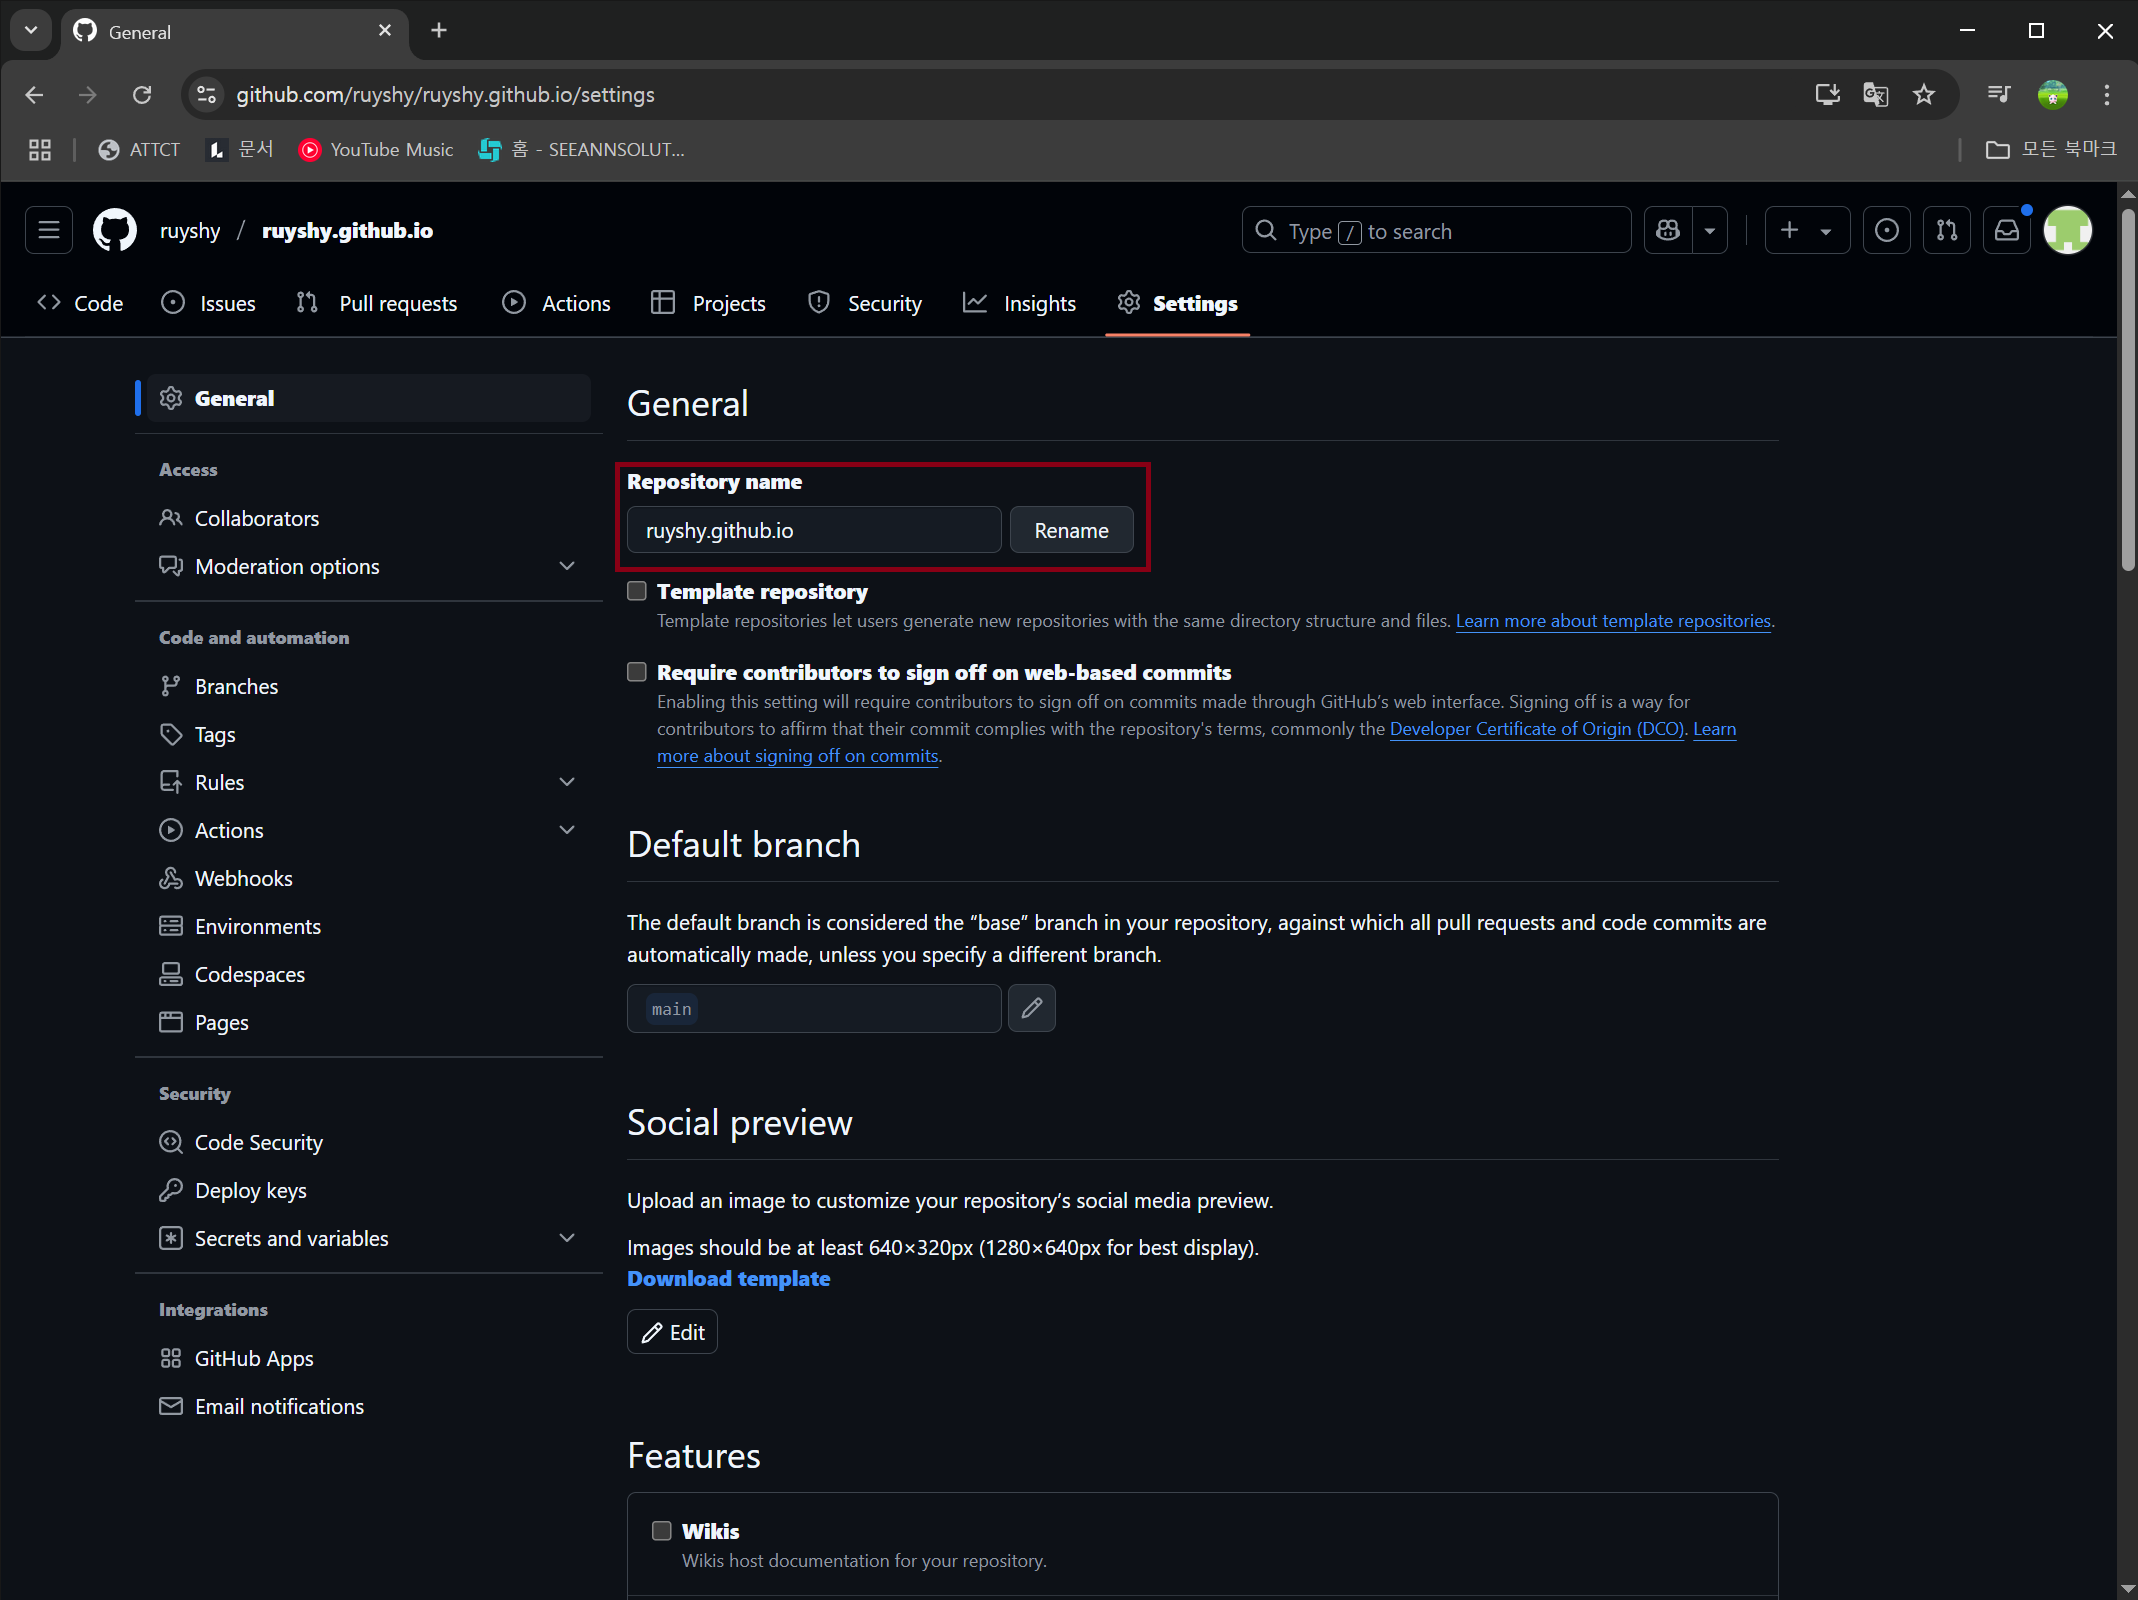The height and width of the screenshot is (1600, 2138).
Task: Click the GitHub logo icon
Action: [113, 230]
